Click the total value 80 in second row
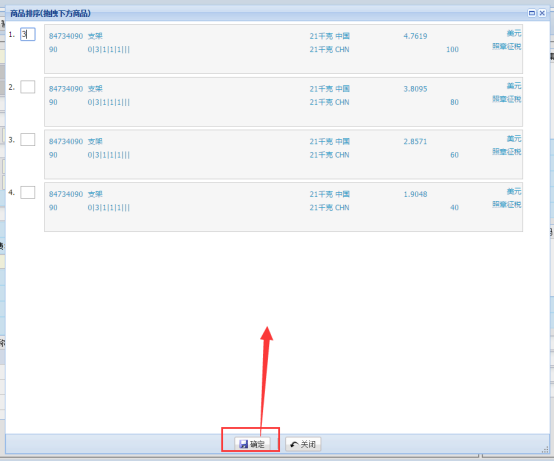Image resolution: width=554 pixels, height=461 pixels. pos(454,102)
